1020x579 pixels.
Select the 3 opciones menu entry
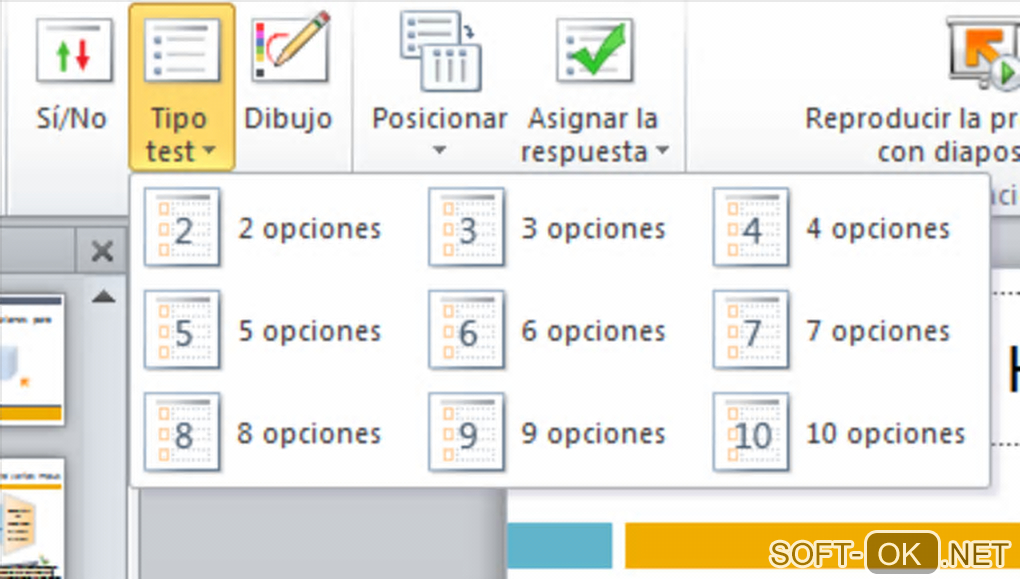click(592, 229)
